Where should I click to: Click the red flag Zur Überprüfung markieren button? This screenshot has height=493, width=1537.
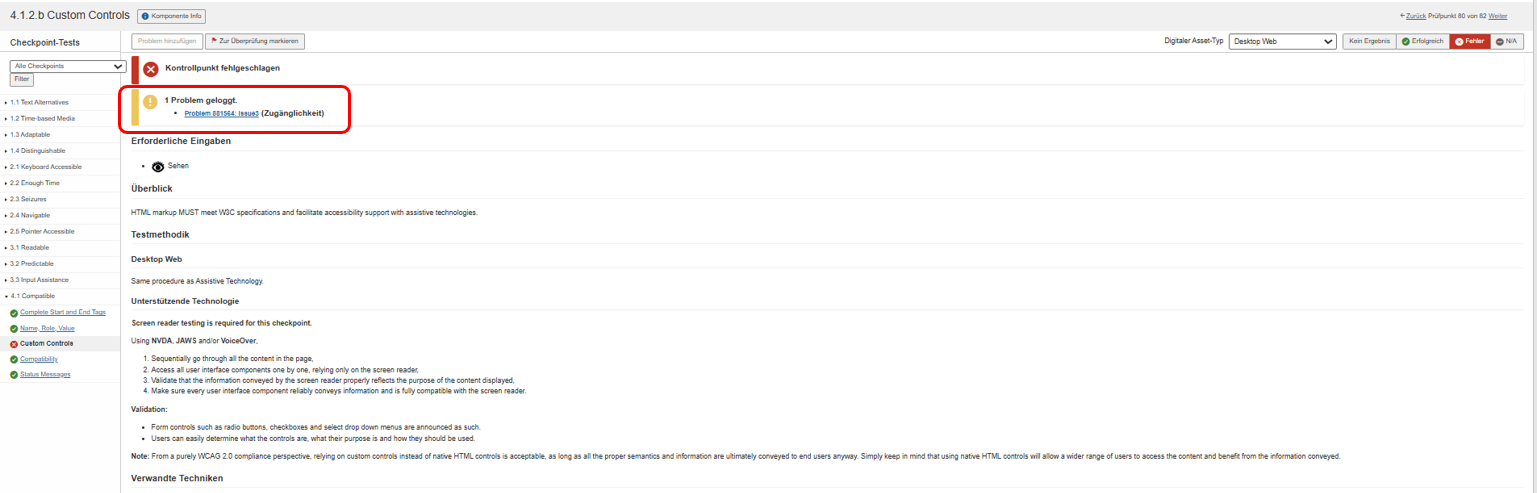[254, 41]
